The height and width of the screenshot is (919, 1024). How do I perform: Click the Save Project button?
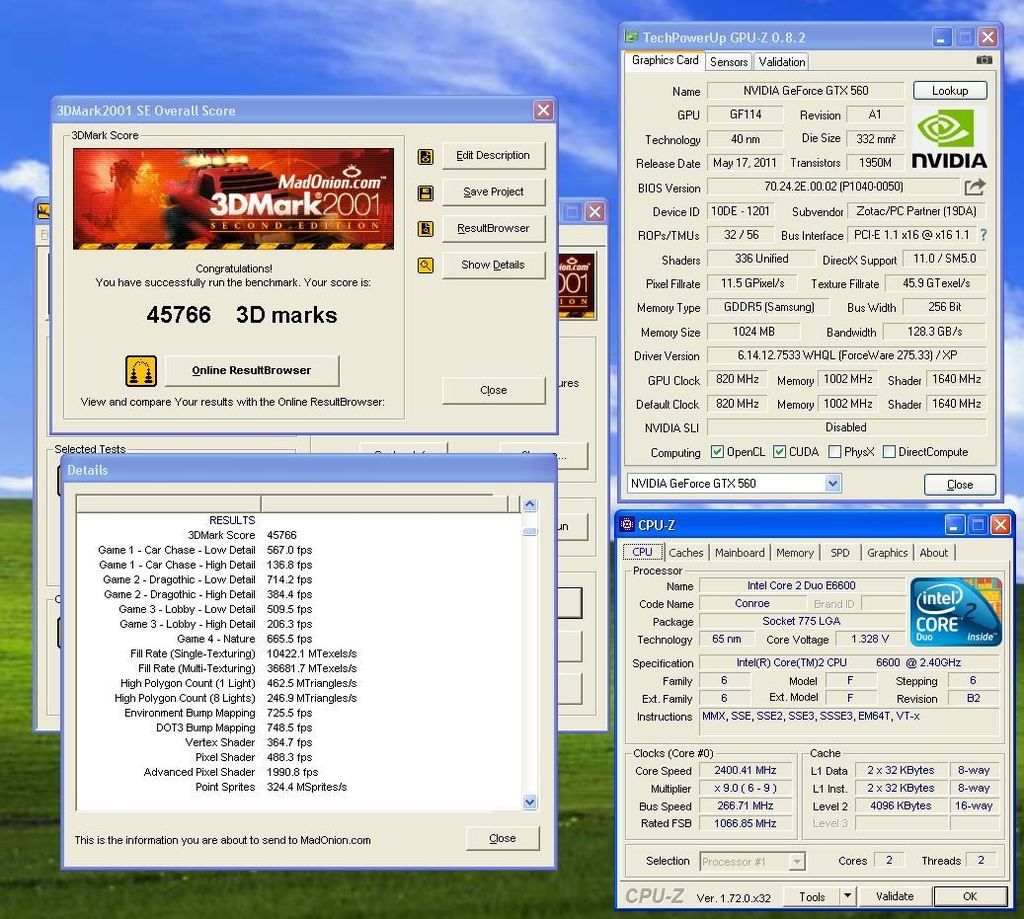(x=493, y=192)
